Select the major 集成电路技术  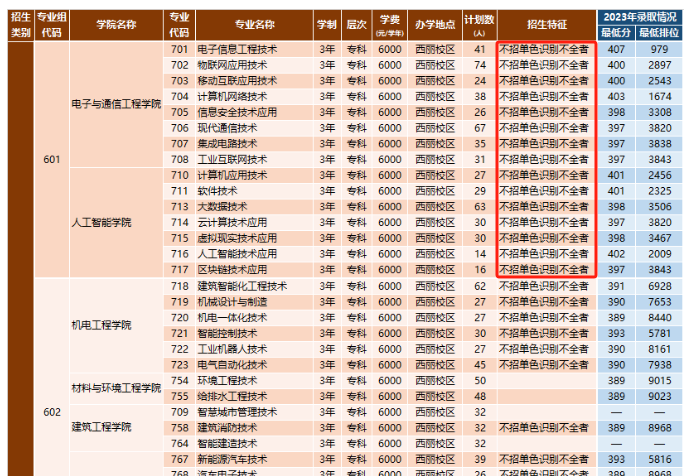(254, 144)
